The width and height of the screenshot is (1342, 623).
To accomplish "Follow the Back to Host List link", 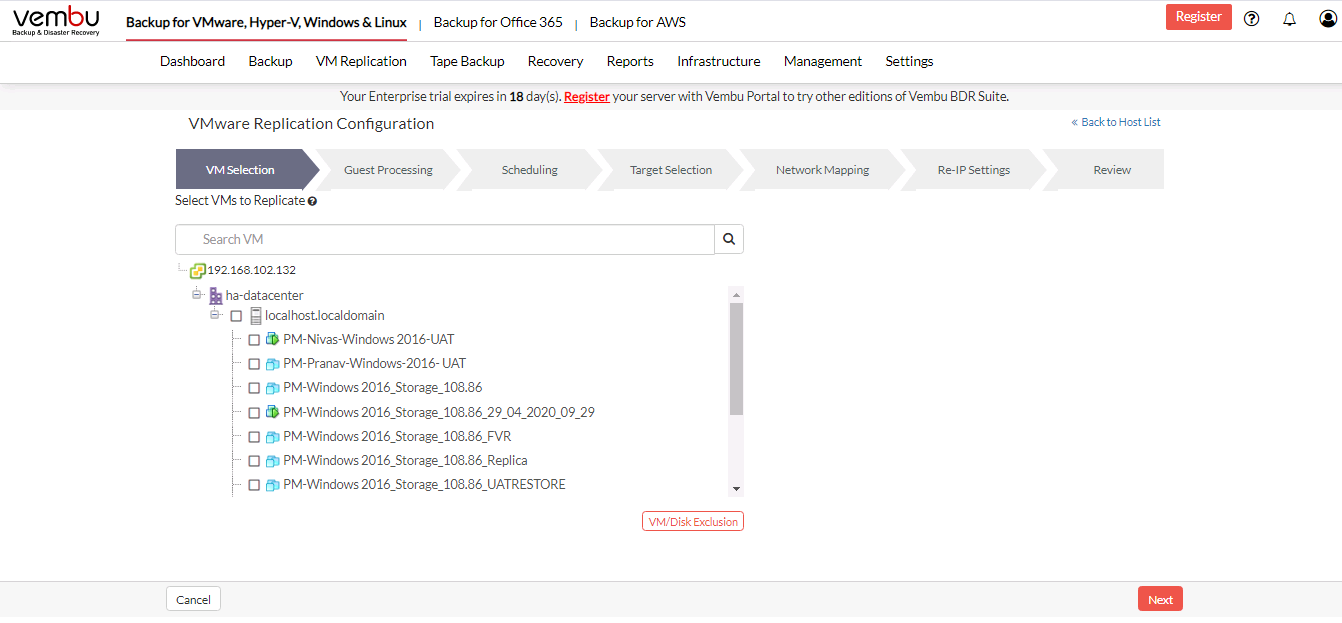I will (1116, 122).
